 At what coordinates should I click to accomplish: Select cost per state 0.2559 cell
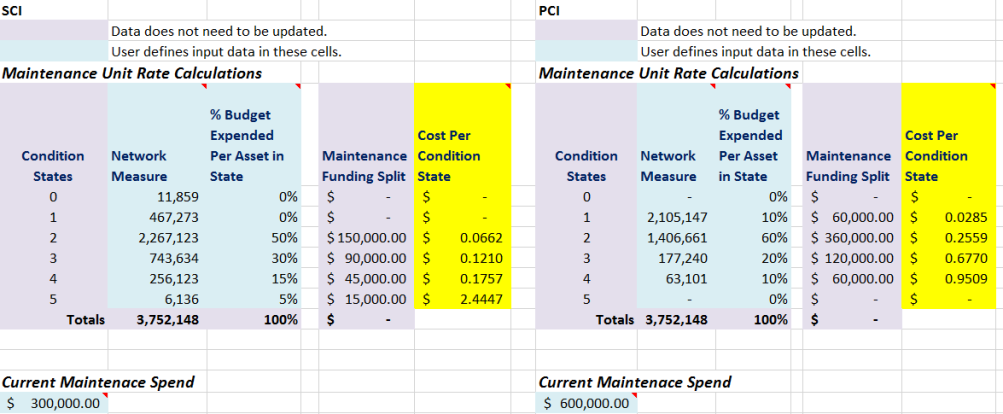pyautogui.click(x=949, y=237)
